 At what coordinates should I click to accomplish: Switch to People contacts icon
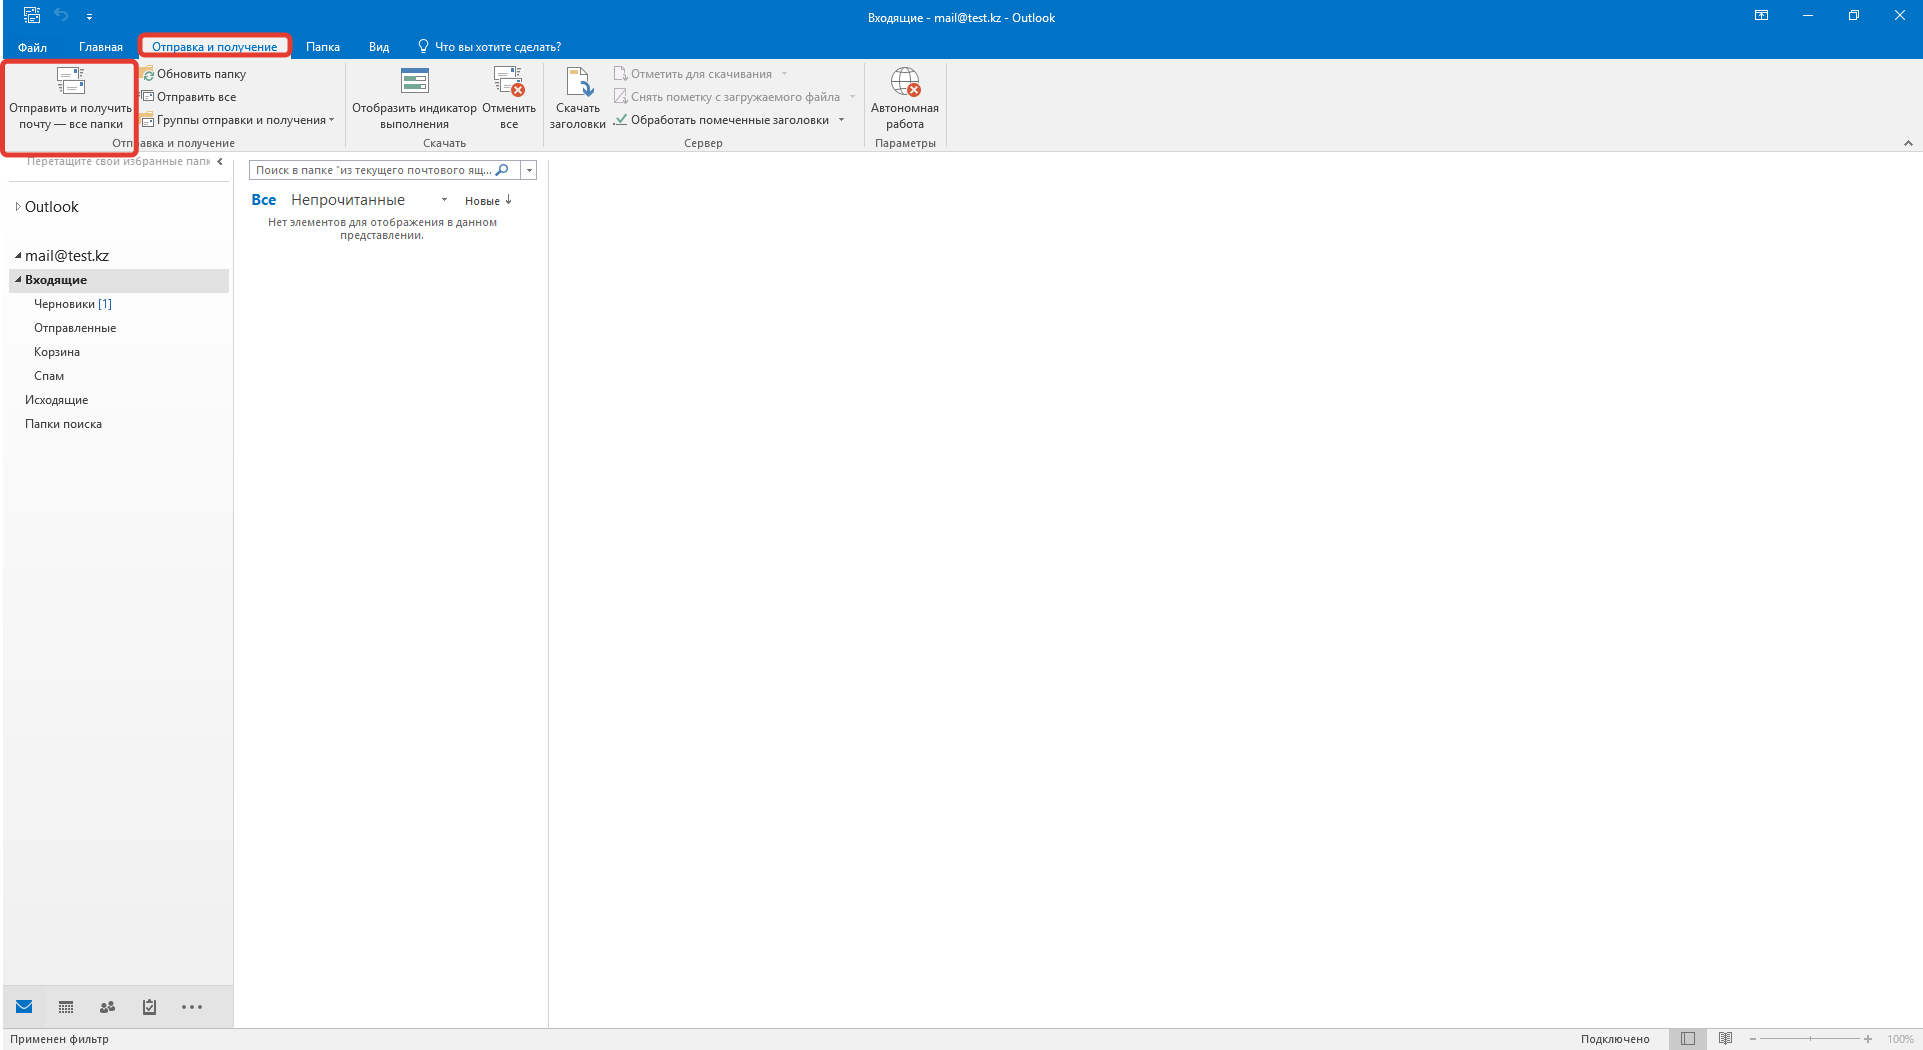(108, 1007)
